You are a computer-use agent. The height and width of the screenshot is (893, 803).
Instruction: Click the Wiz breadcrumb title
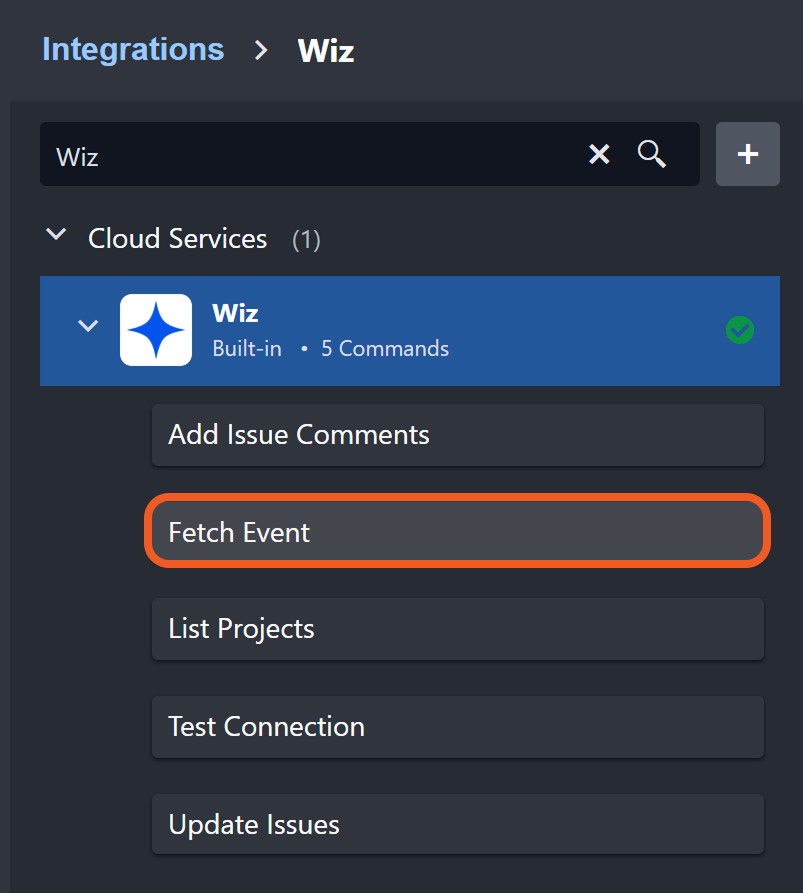[x=326, y=50]
